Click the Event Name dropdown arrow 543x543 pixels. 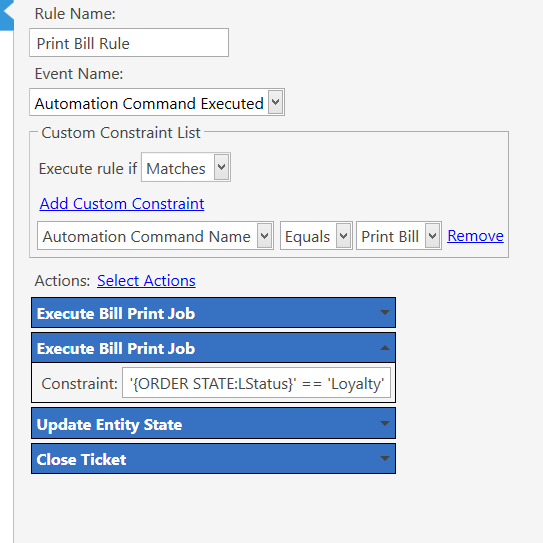(276, 102)
